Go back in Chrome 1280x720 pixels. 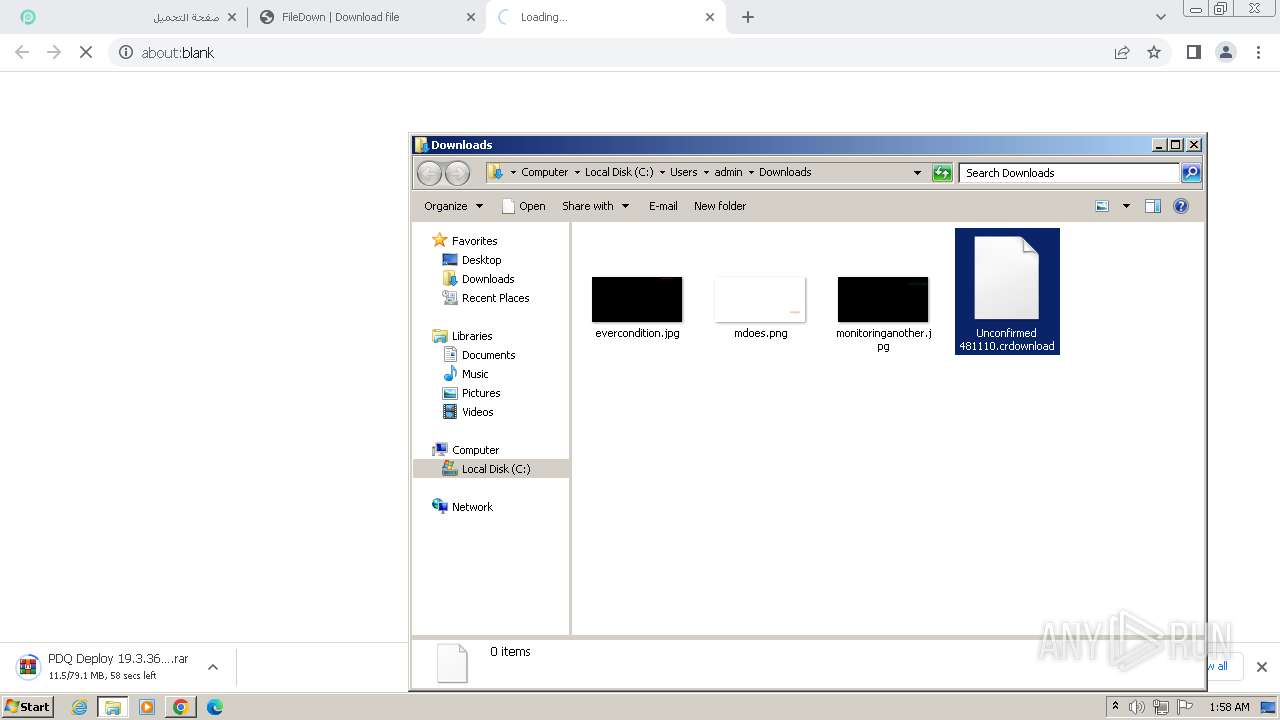22,52
